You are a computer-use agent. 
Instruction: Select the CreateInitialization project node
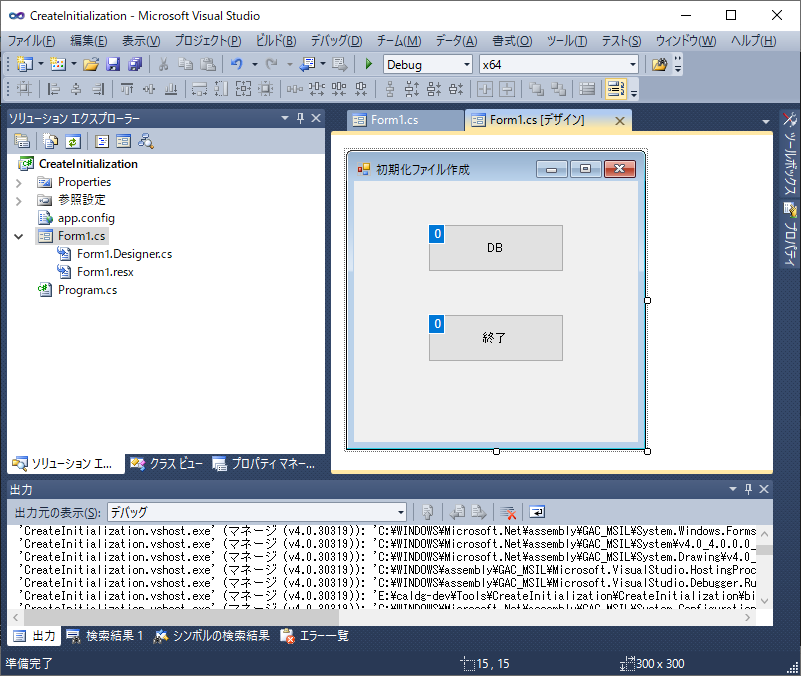pos(88,164)
